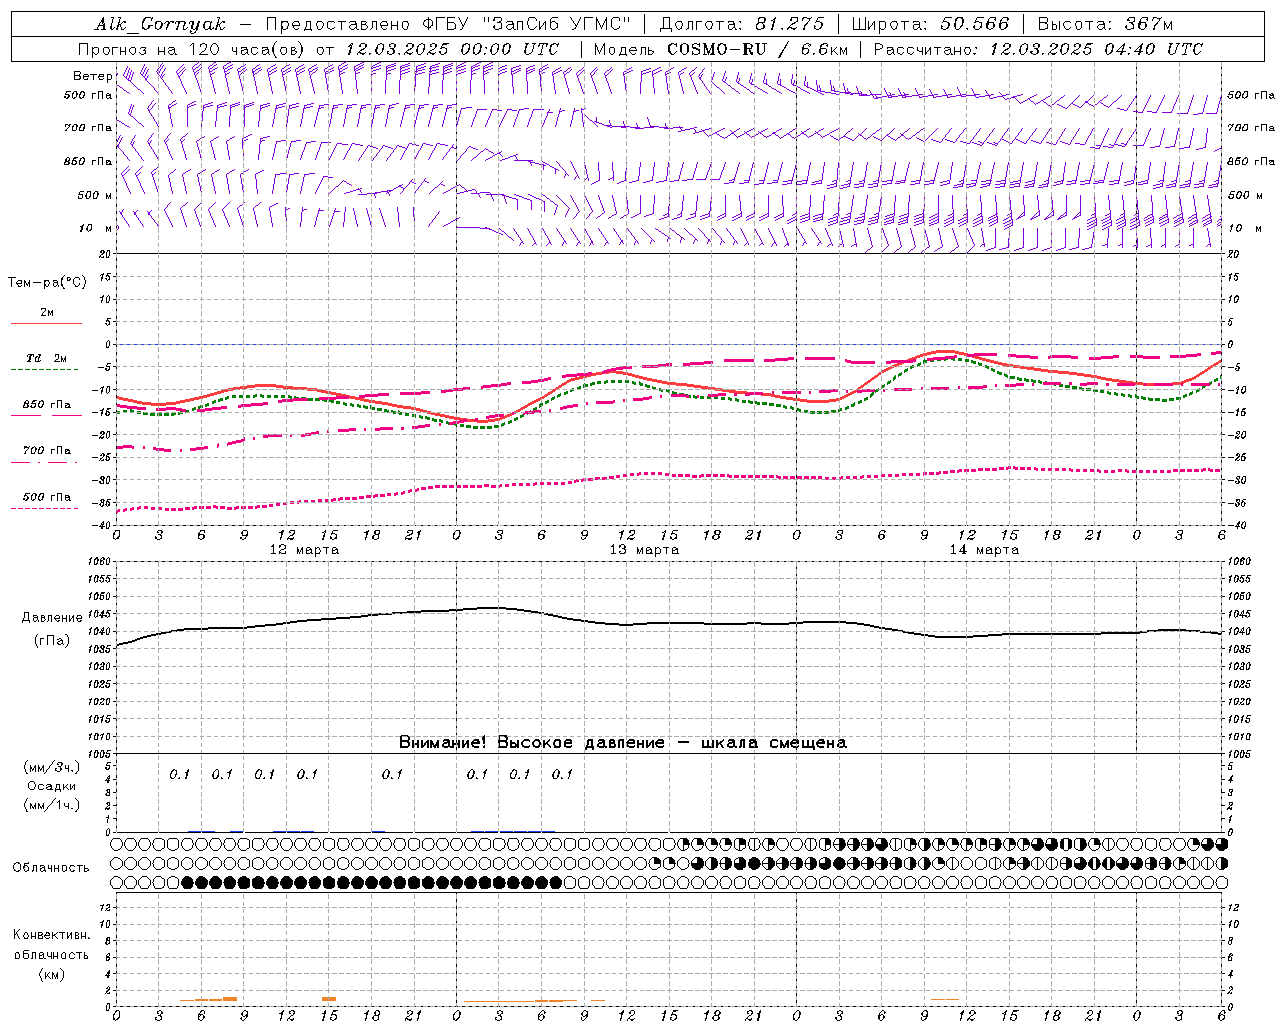
Task: Click the Td 2м legend entry
Action: (46, 358)
